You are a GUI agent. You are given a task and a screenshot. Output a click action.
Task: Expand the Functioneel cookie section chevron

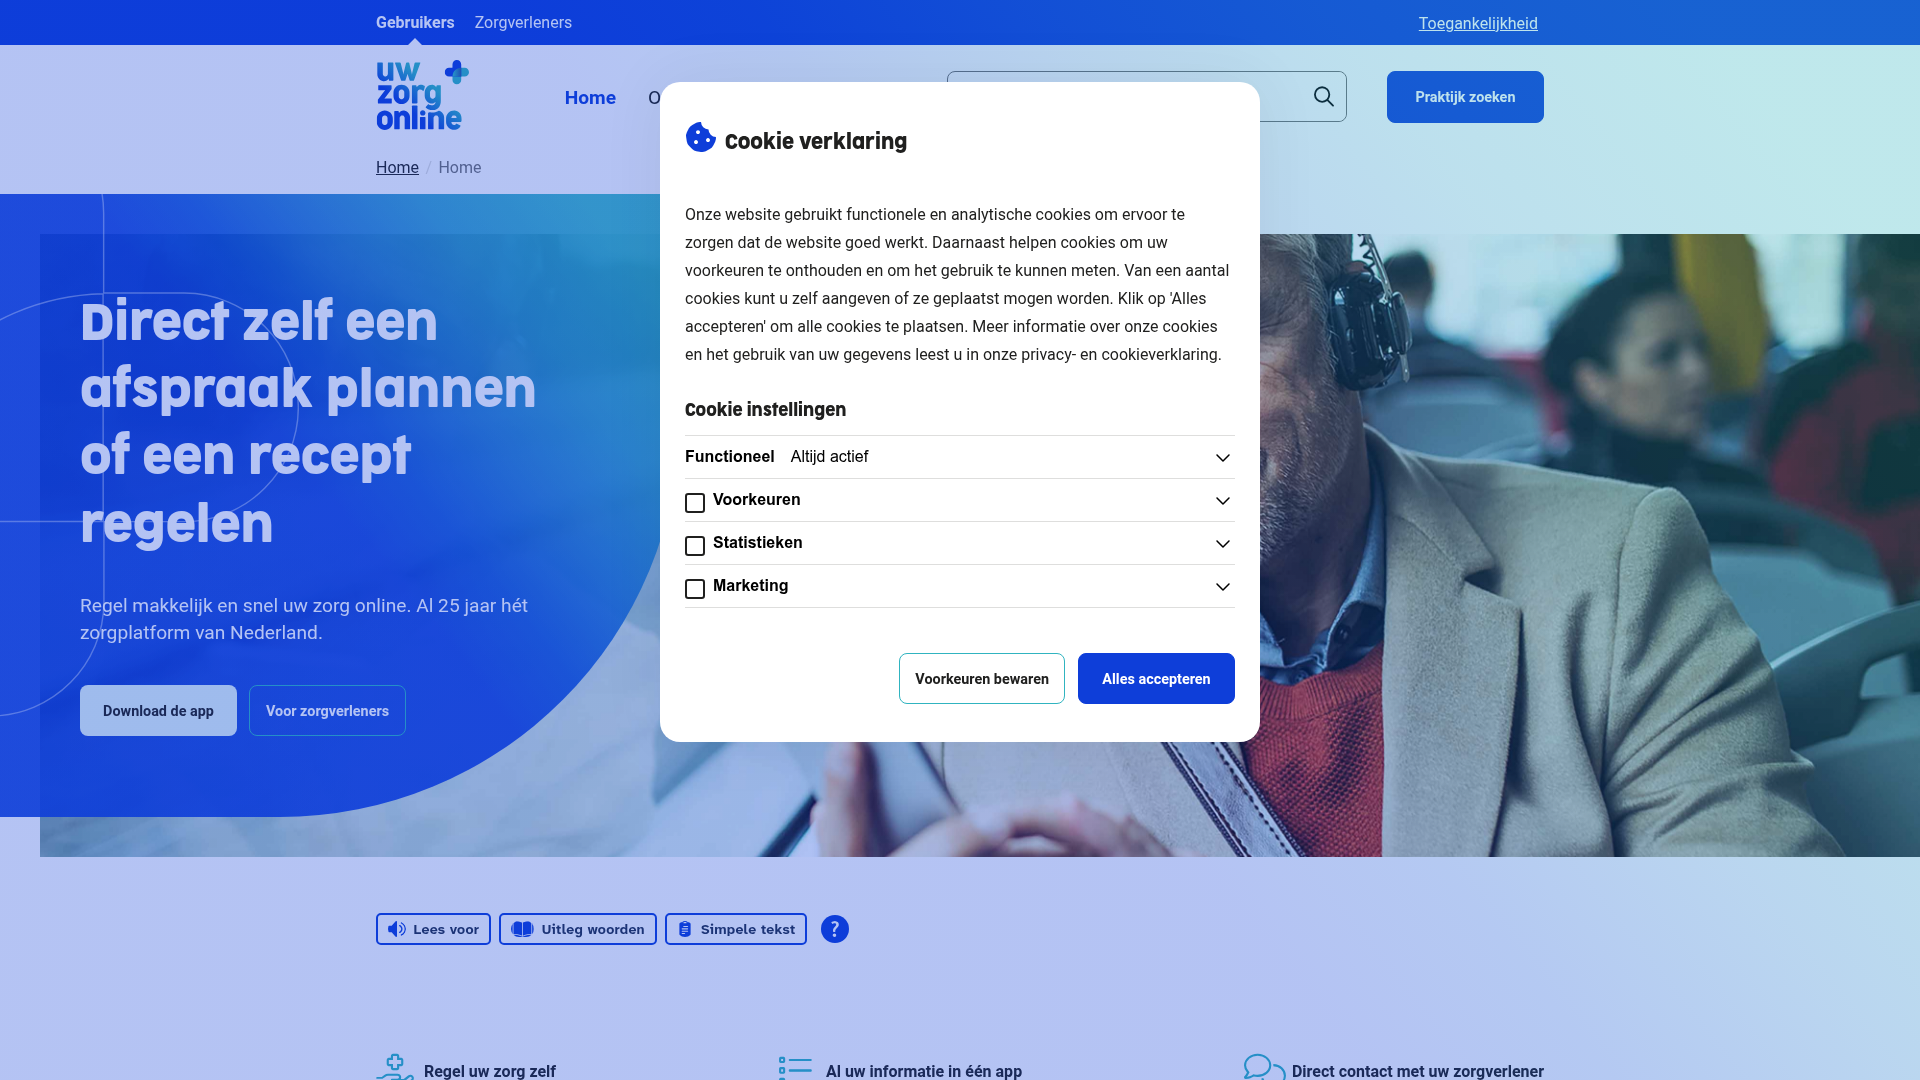(1222, 458)
